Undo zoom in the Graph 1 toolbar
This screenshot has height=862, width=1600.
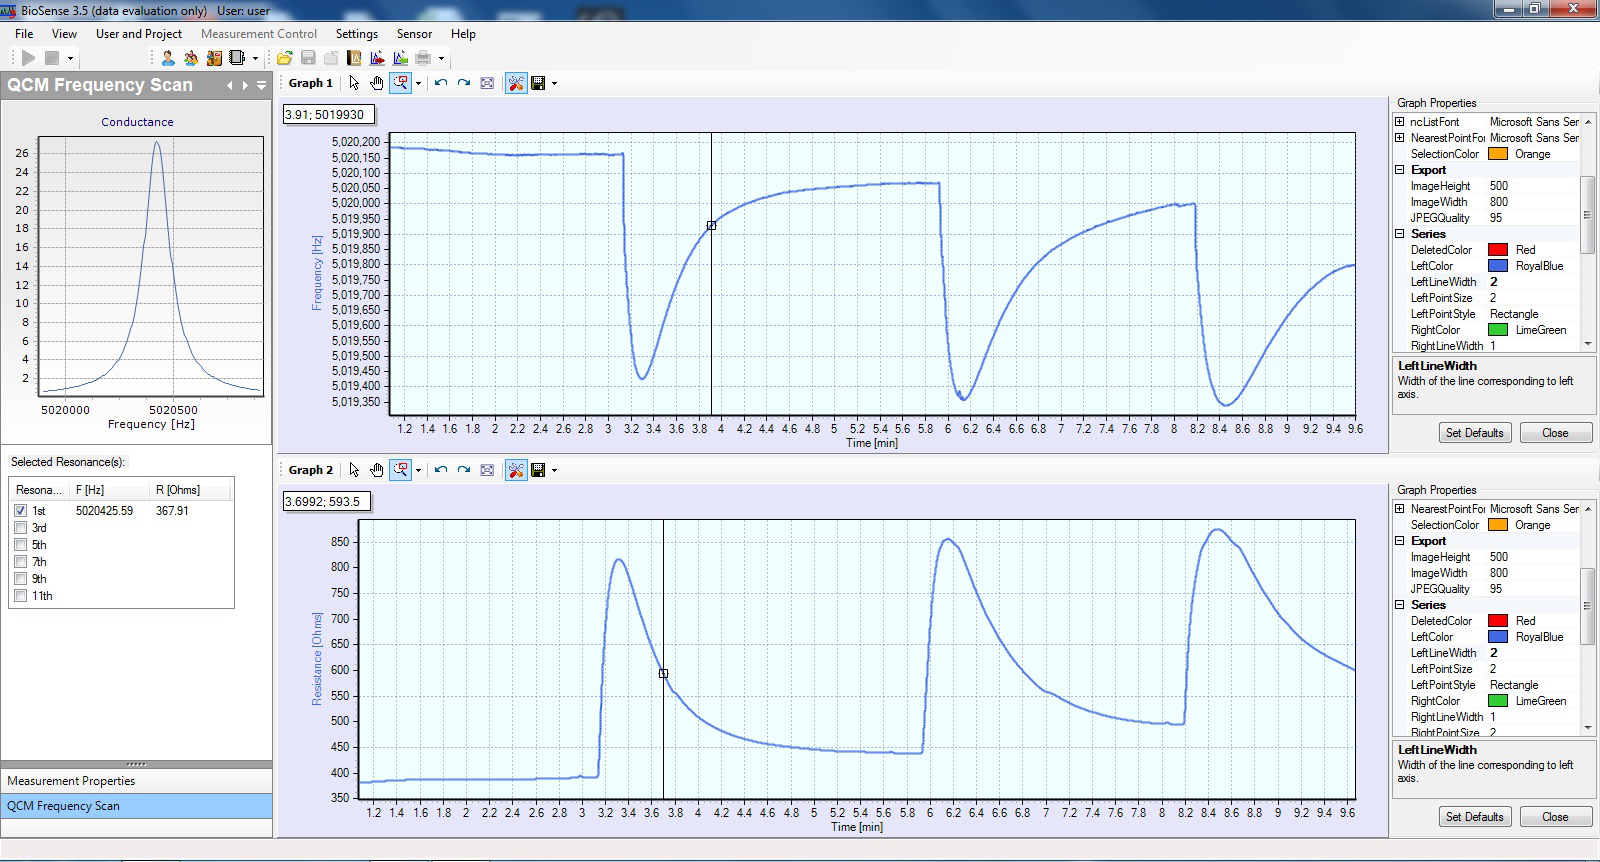click(x=441, y=83)
